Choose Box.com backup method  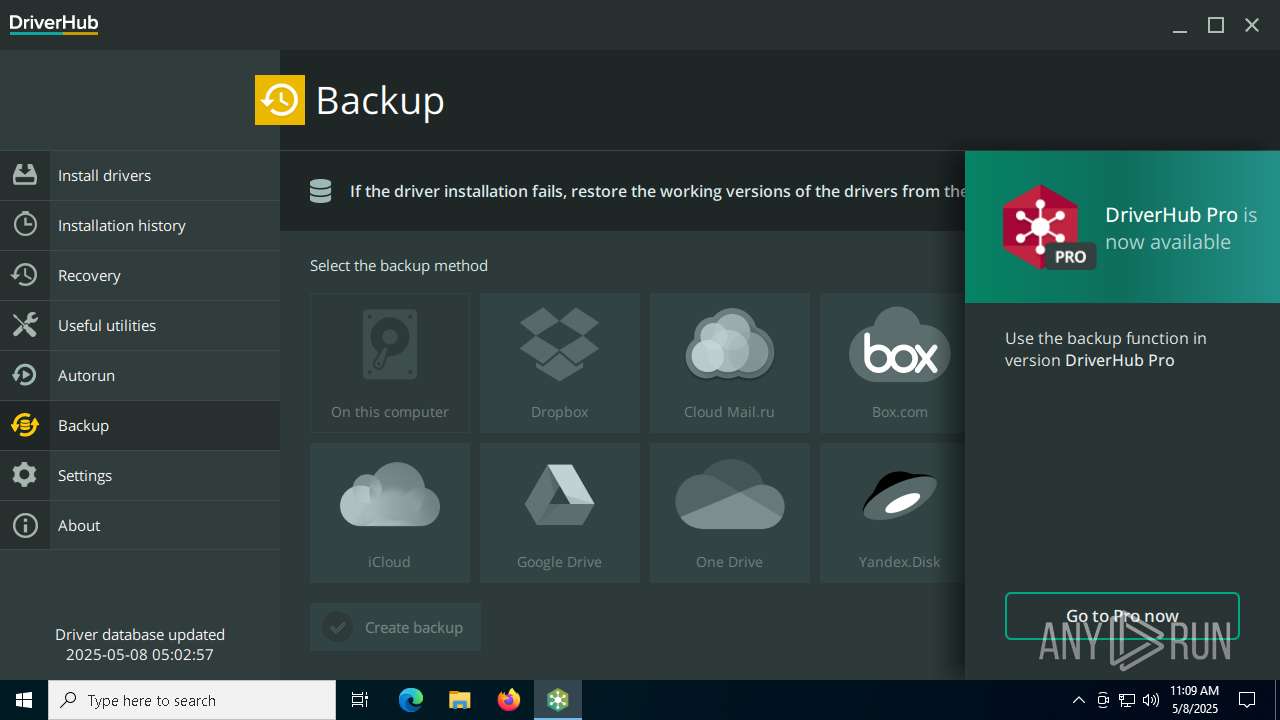pyautogui.click(x=893, y=363)
